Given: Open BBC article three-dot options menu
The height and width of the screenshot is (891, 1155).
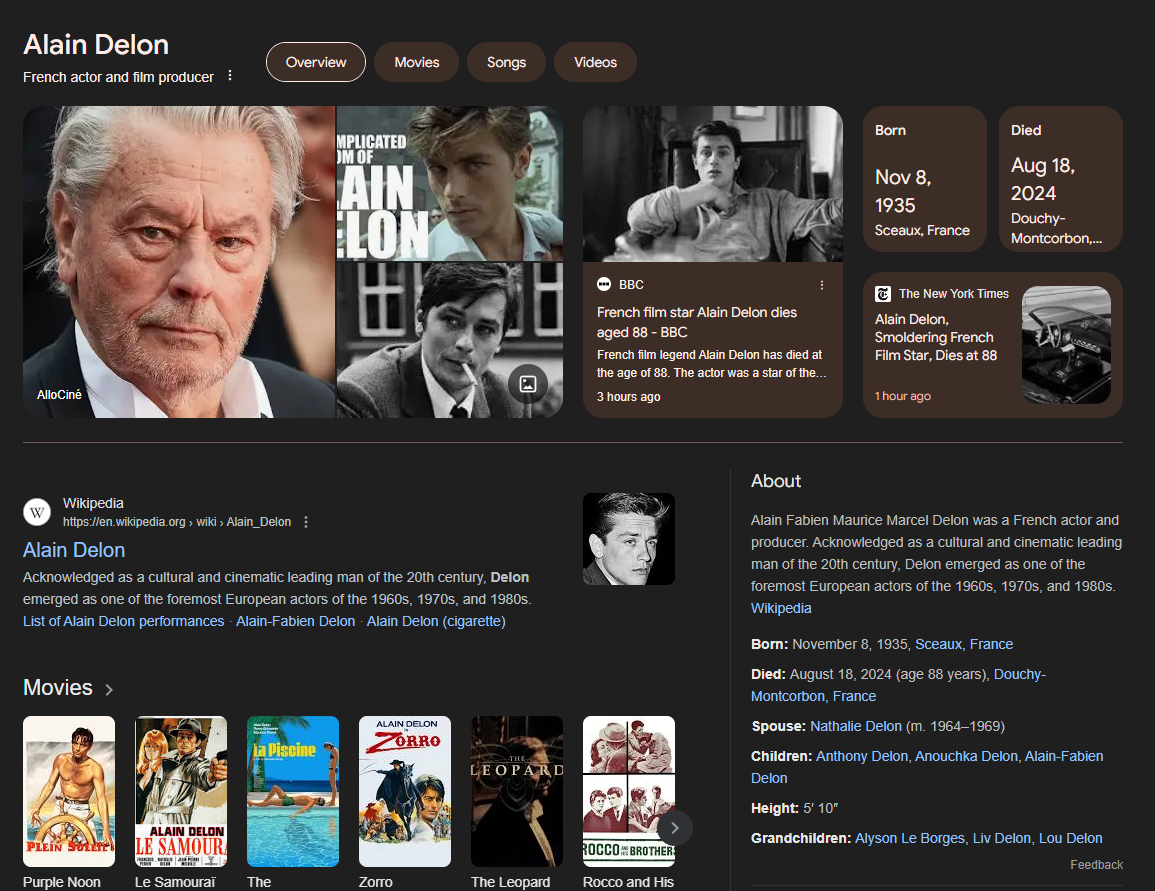Looking at the screenshot, I should tap(822, 285).
